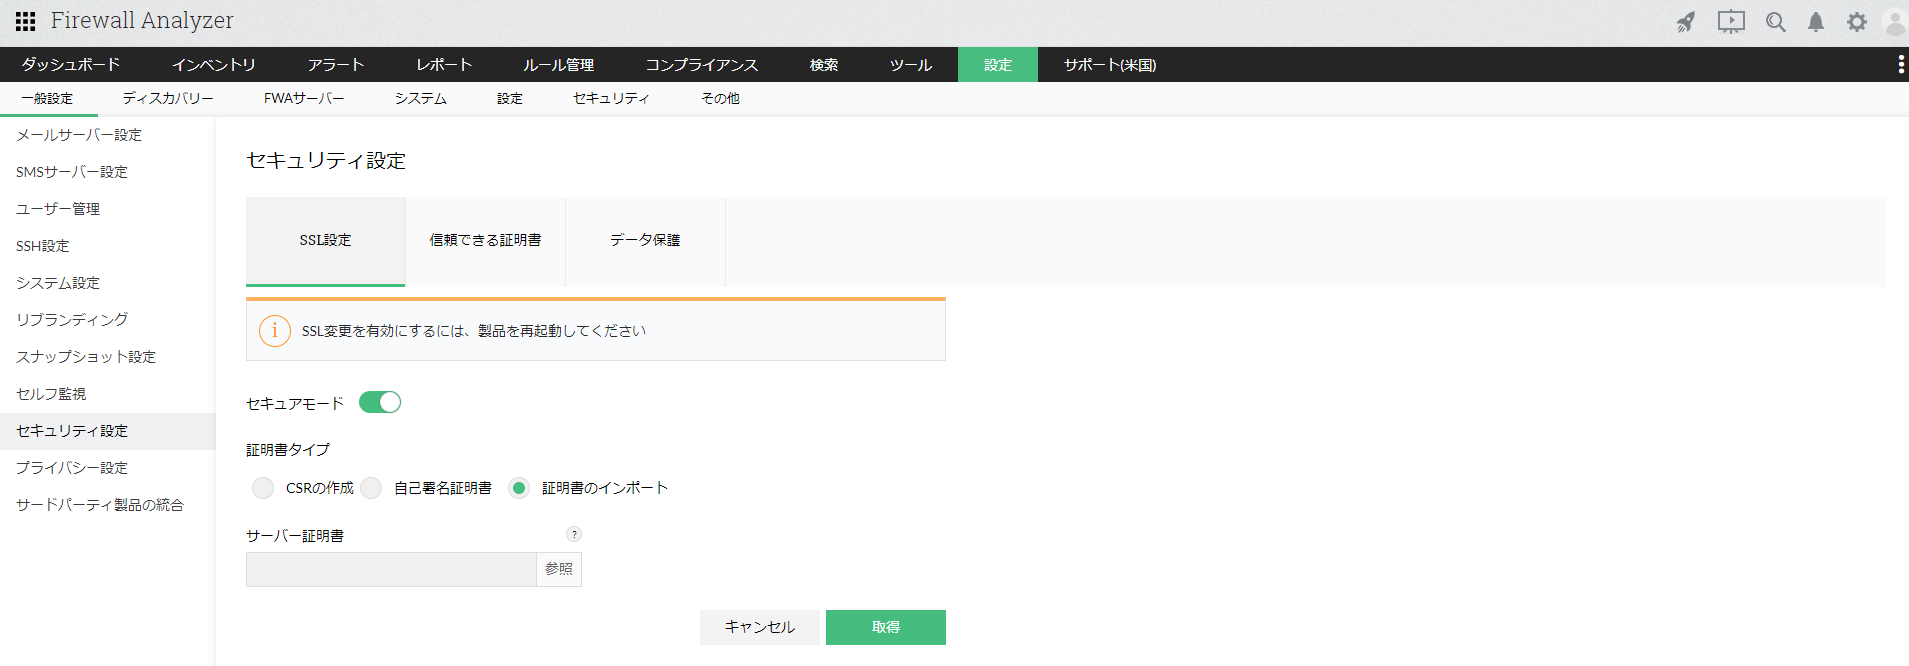Click the server certificate help icon
This screenshot has width=1909, height=666.
coord(574,534)
